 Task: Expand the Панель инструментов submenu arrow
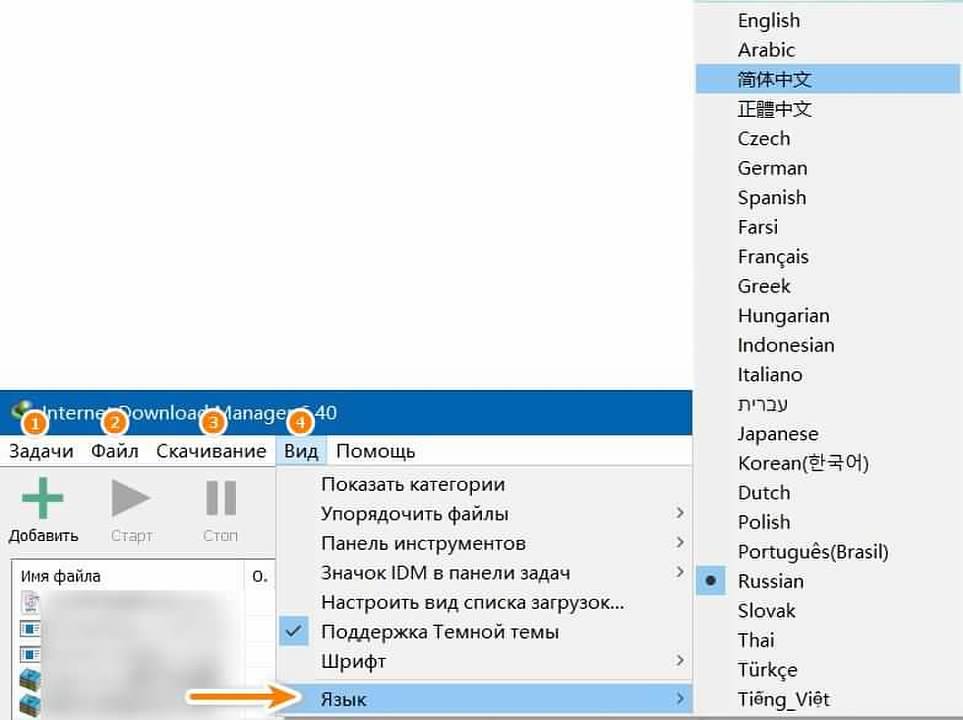[679, 542]
